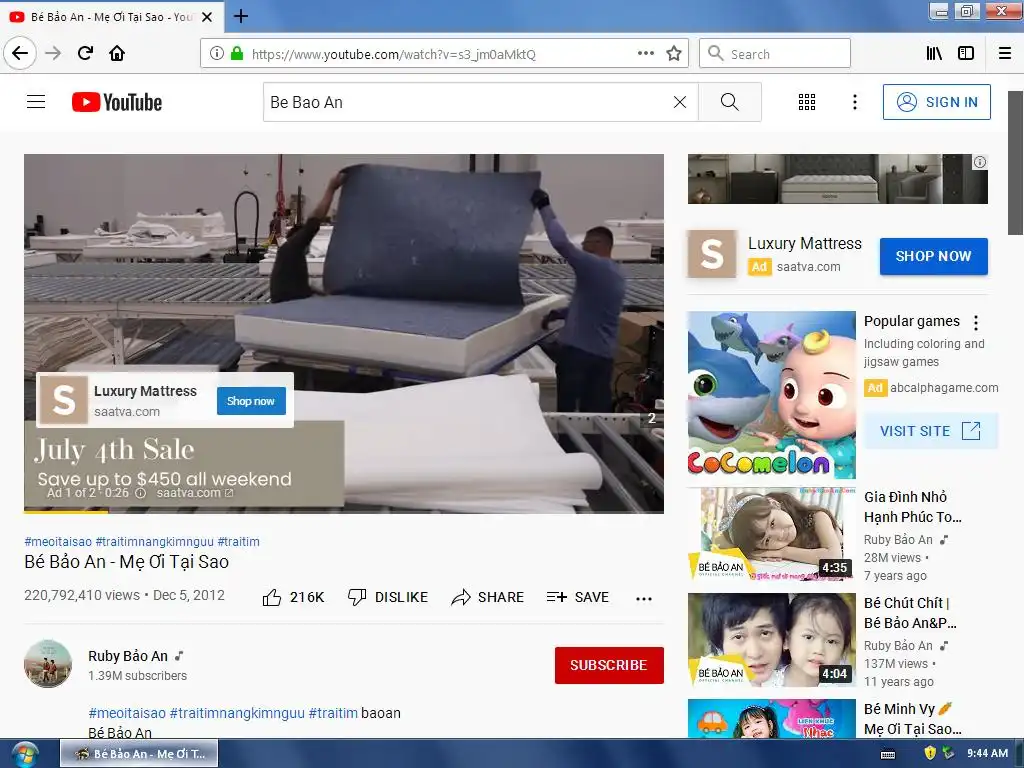1024x768 pixels.
Task: Go to YouTube home via logo
Action: coord(117,102)
